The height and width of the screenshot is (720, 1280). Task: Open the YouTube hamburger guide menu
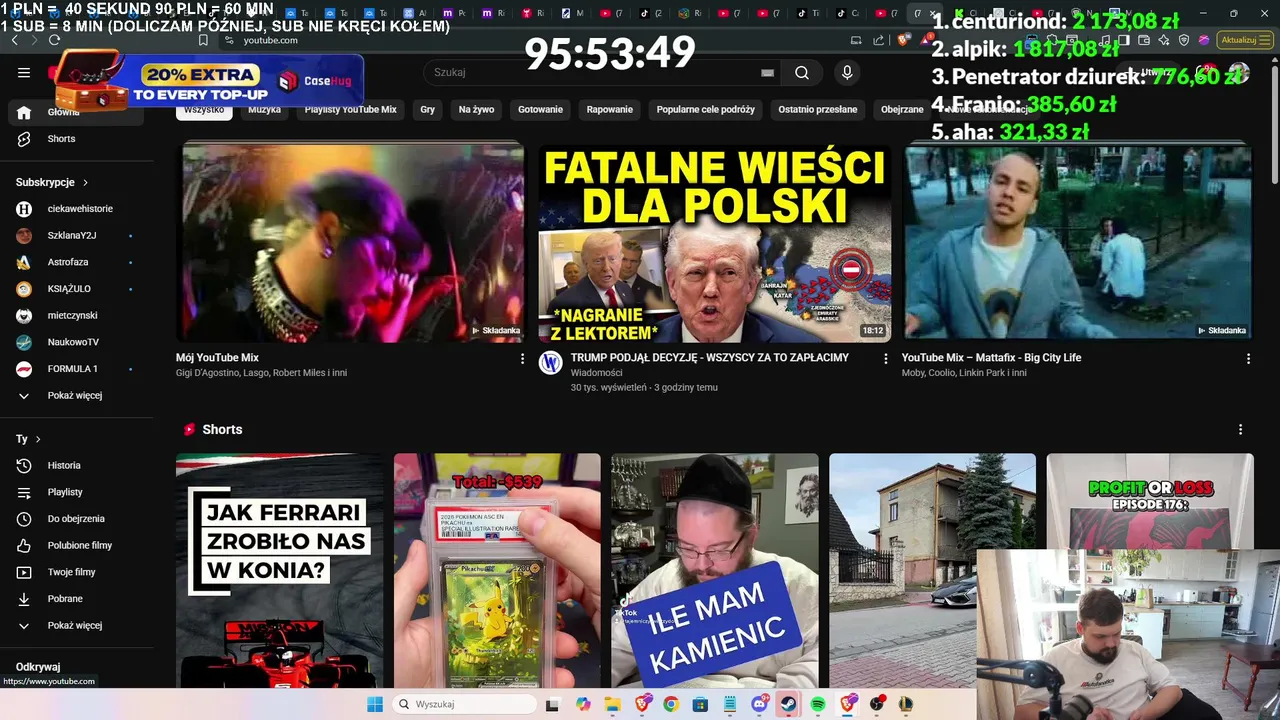pos(24,72)
